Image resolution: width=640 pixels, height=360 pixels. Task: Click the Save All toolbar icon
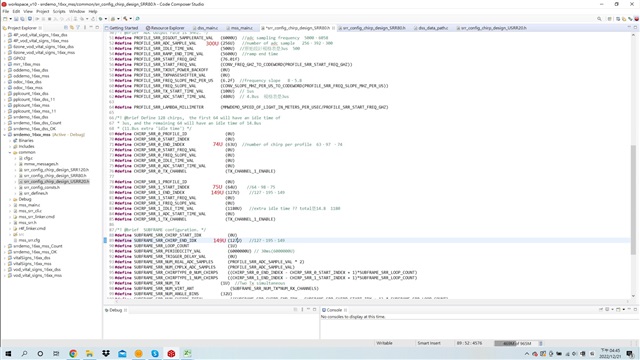coord(22,19)
